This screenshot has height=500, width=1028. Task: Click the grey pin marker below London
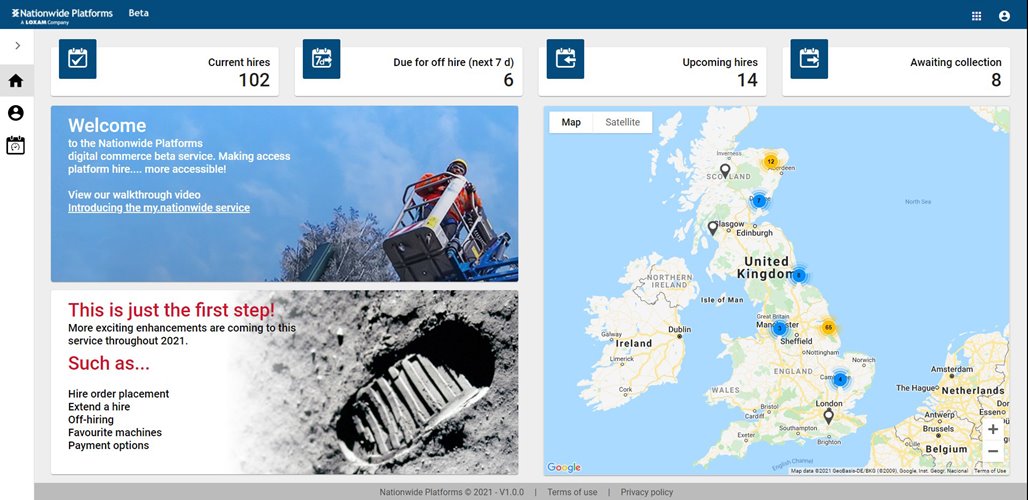829,416
